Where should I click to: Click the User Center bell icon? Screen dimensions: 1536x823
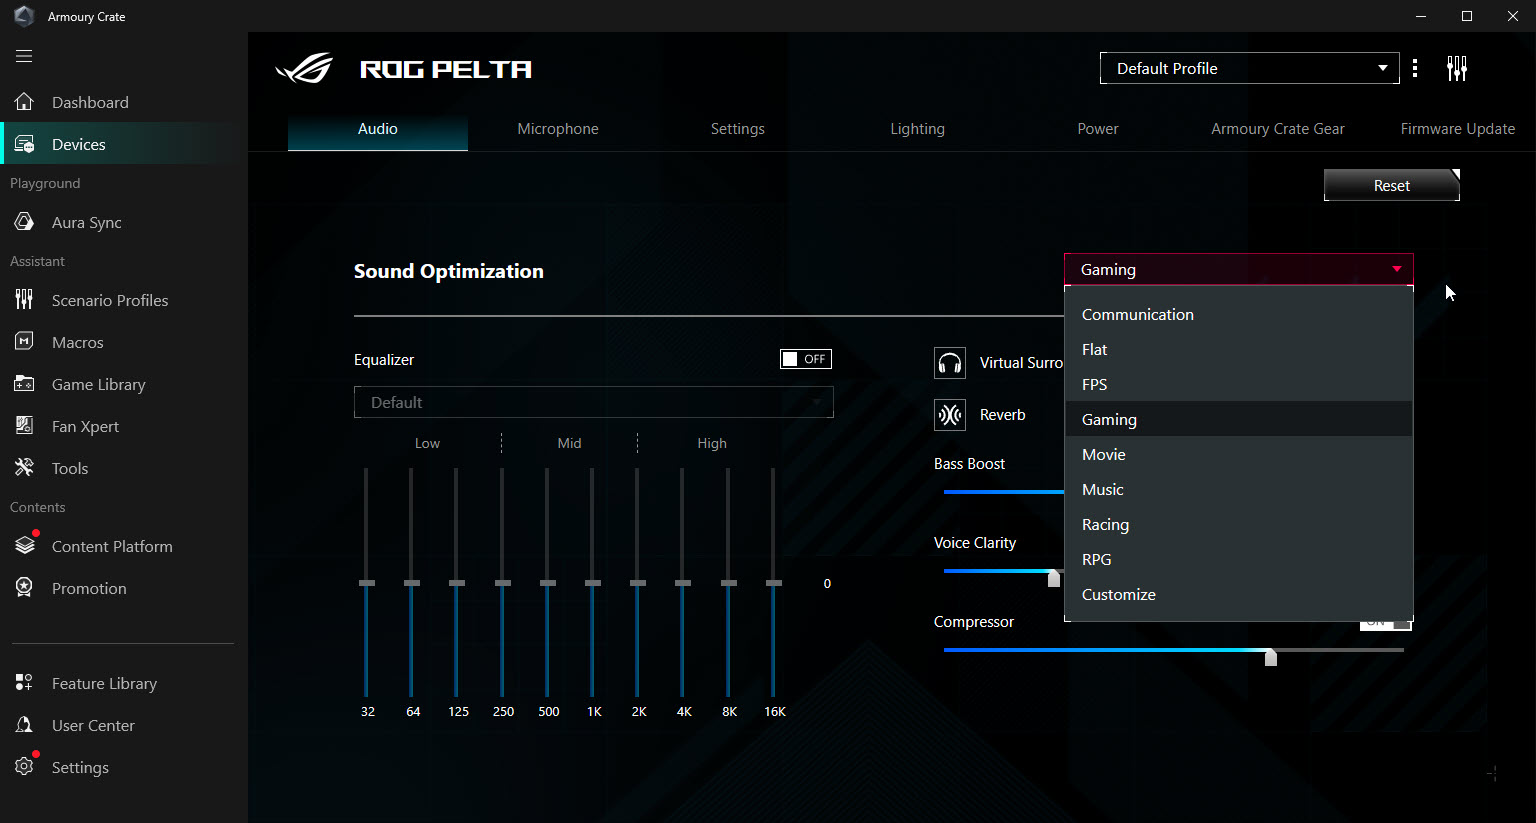(25, 725)
